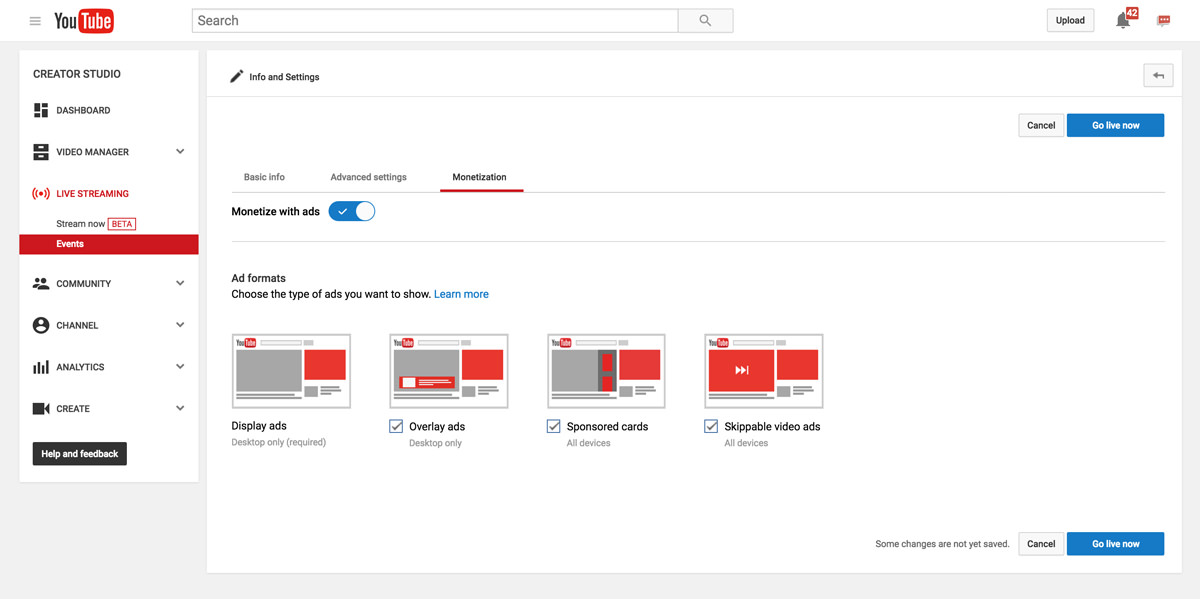
Task: Follow the Learn more link
Action: pos(461,295)
